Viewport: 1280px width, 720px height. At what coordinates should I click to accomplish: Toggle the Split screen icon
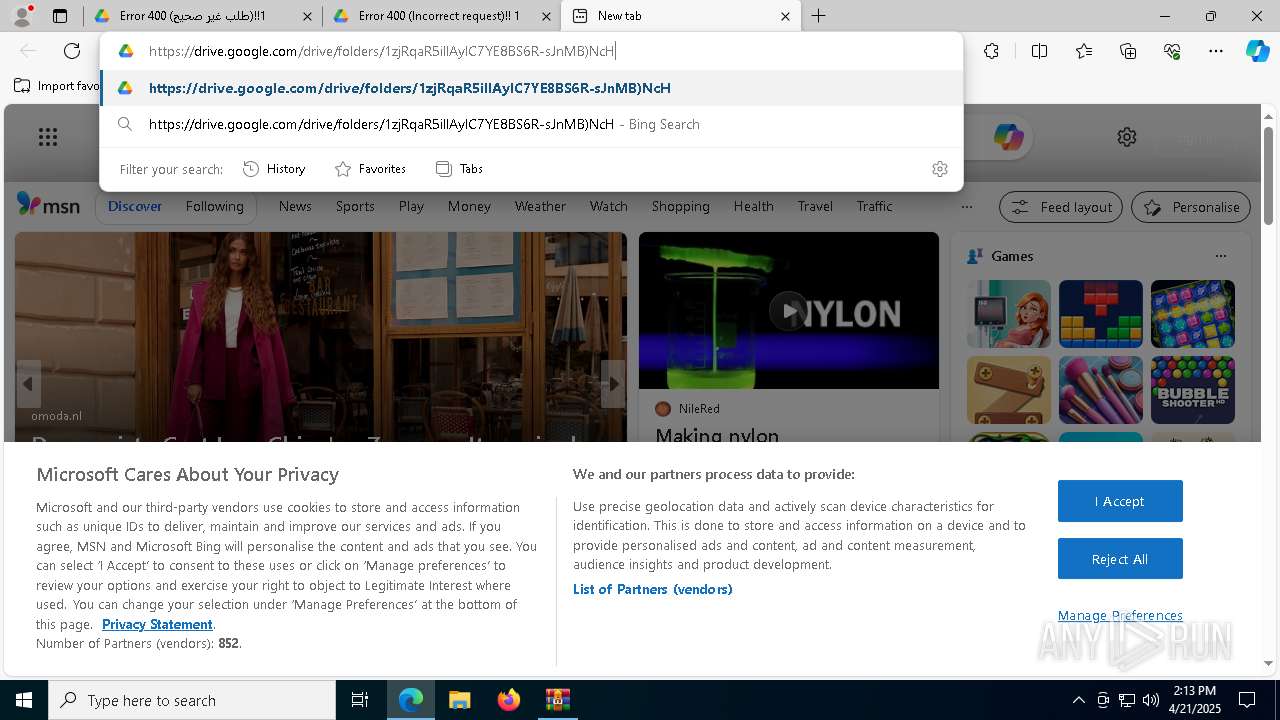click(x=1039, y=51)
